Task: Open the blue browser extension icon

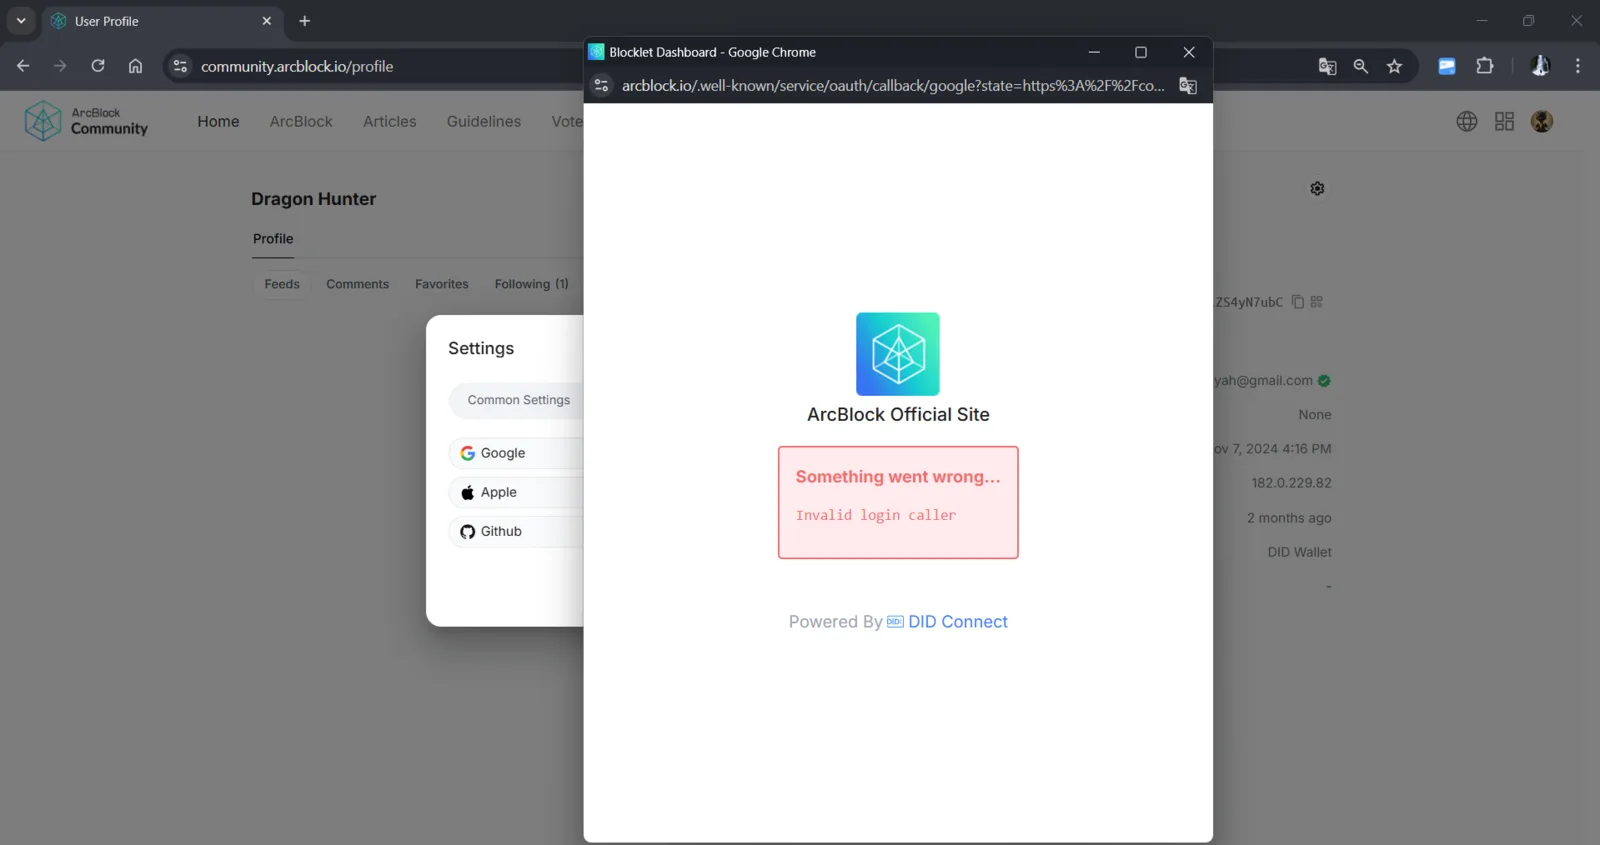Action: [x=1447, y=66]
